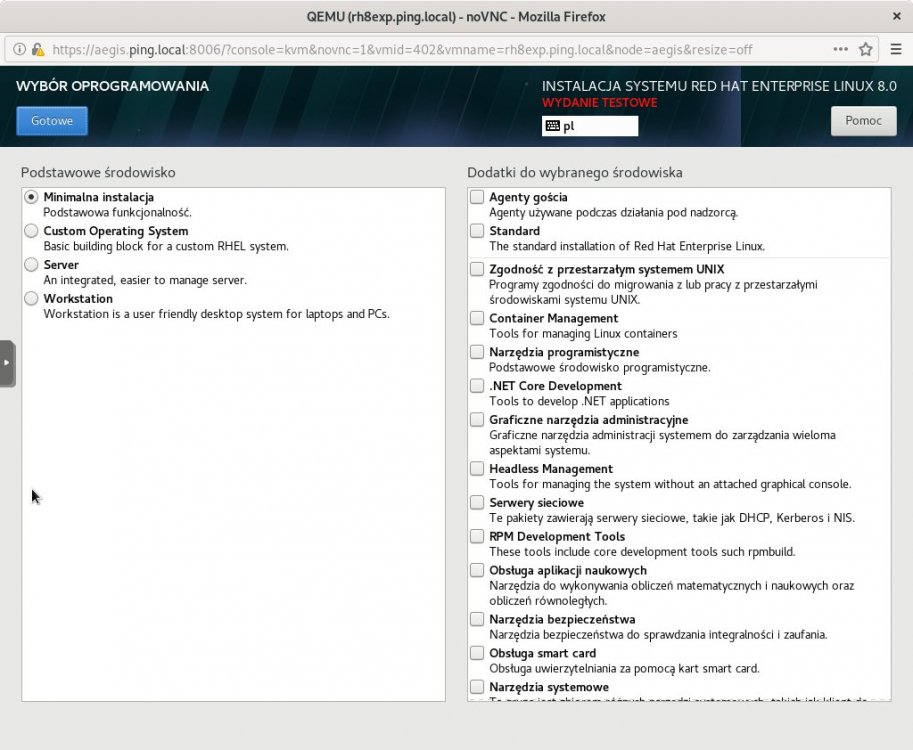Toggle the Narzędzia systemowe checkbox
913x750 pixels.
[477, 686]
